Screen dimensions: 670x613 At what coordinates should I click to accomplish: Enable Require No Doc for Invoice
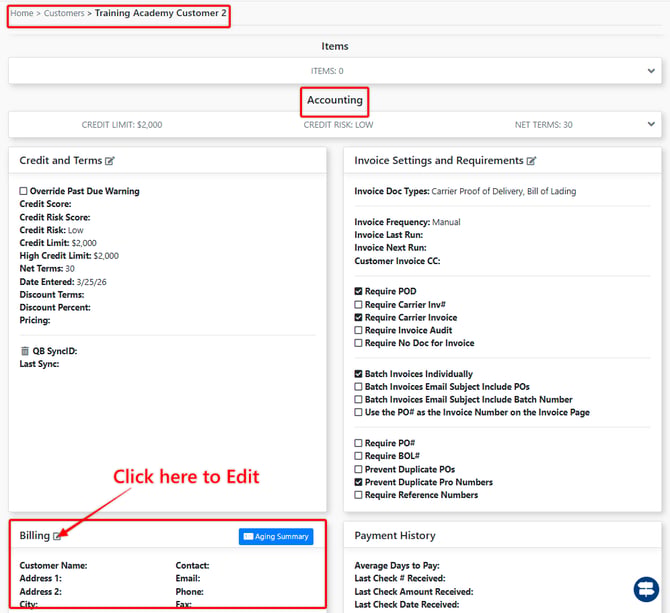[x=359, y=343]
